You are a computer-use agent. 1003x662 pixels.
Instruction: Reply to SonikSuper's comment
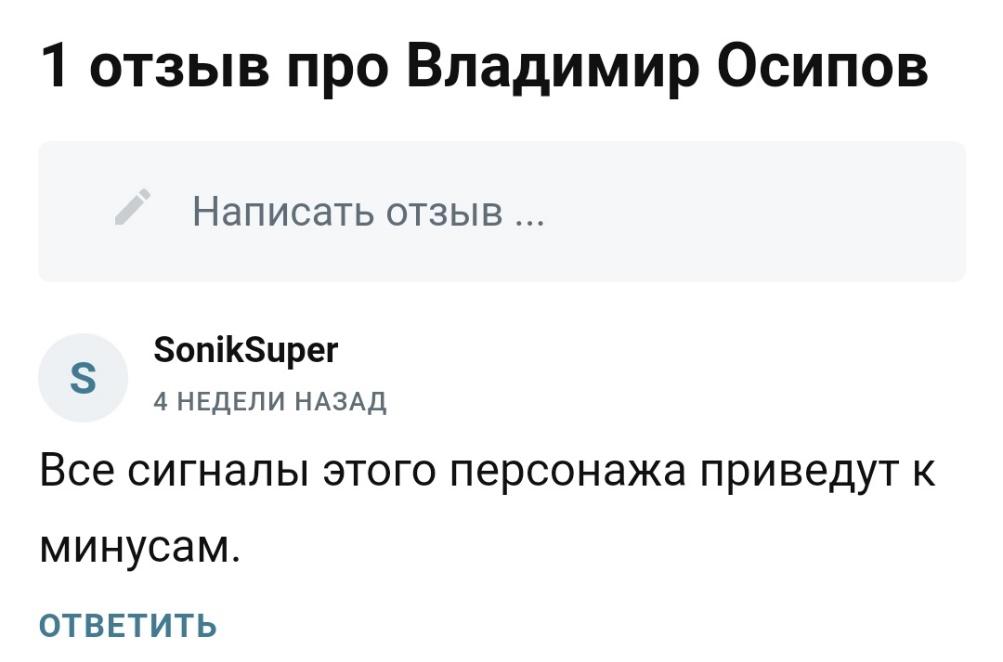coord(127,625)
